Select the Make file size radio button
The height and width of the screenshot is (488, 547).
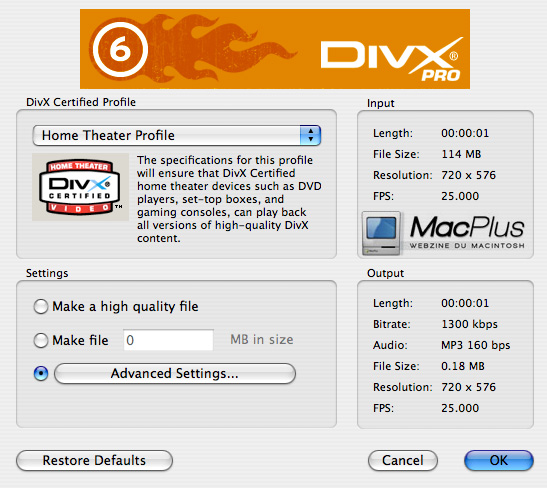coord(41,340)
